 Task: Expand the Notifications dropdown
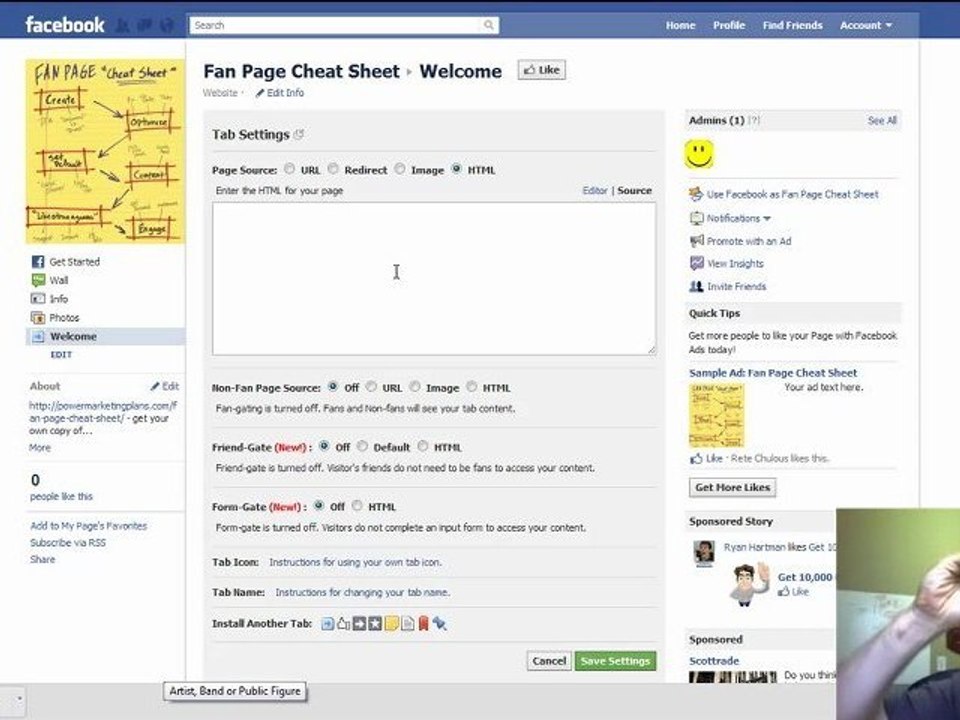coord(738,218)
